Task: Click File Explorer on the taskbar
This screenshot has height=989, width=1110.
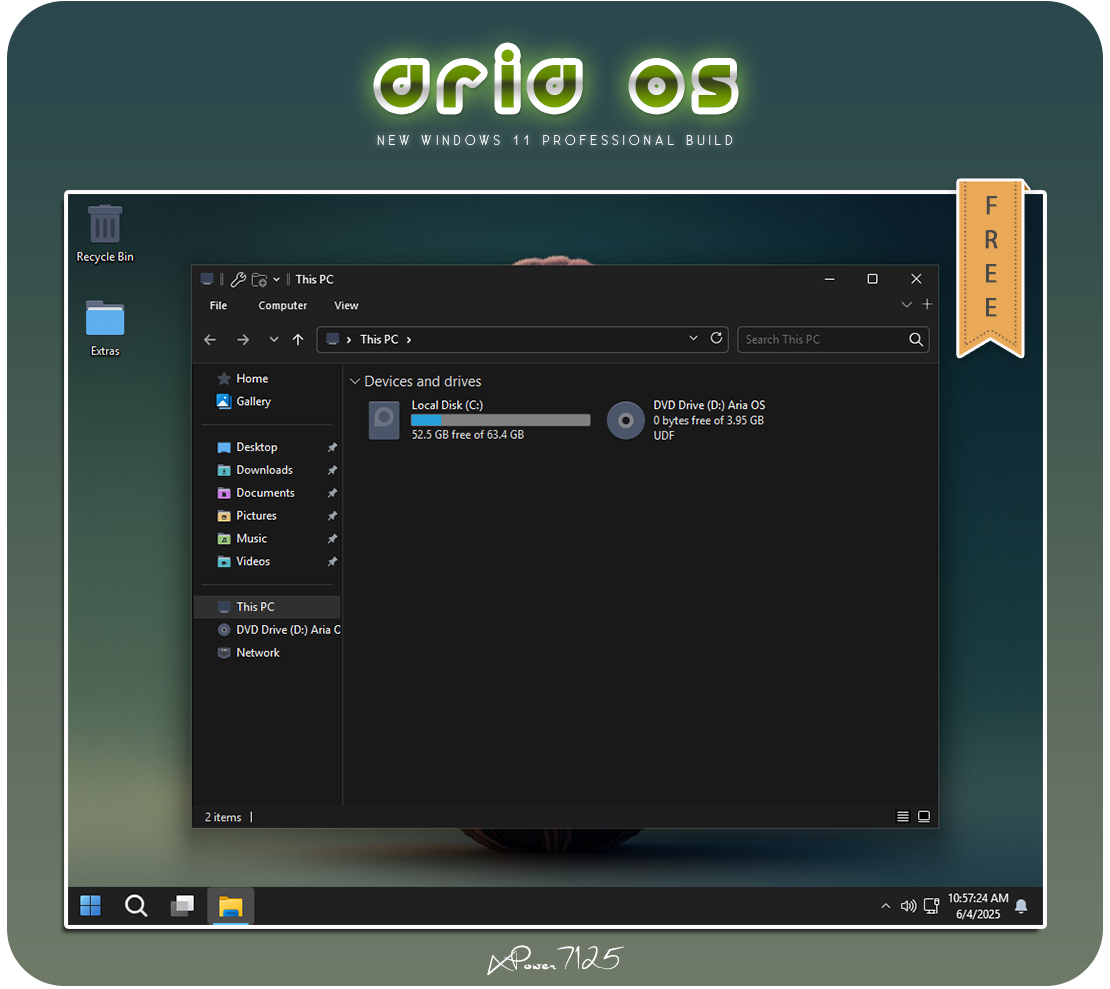Action: pos(231,905)
